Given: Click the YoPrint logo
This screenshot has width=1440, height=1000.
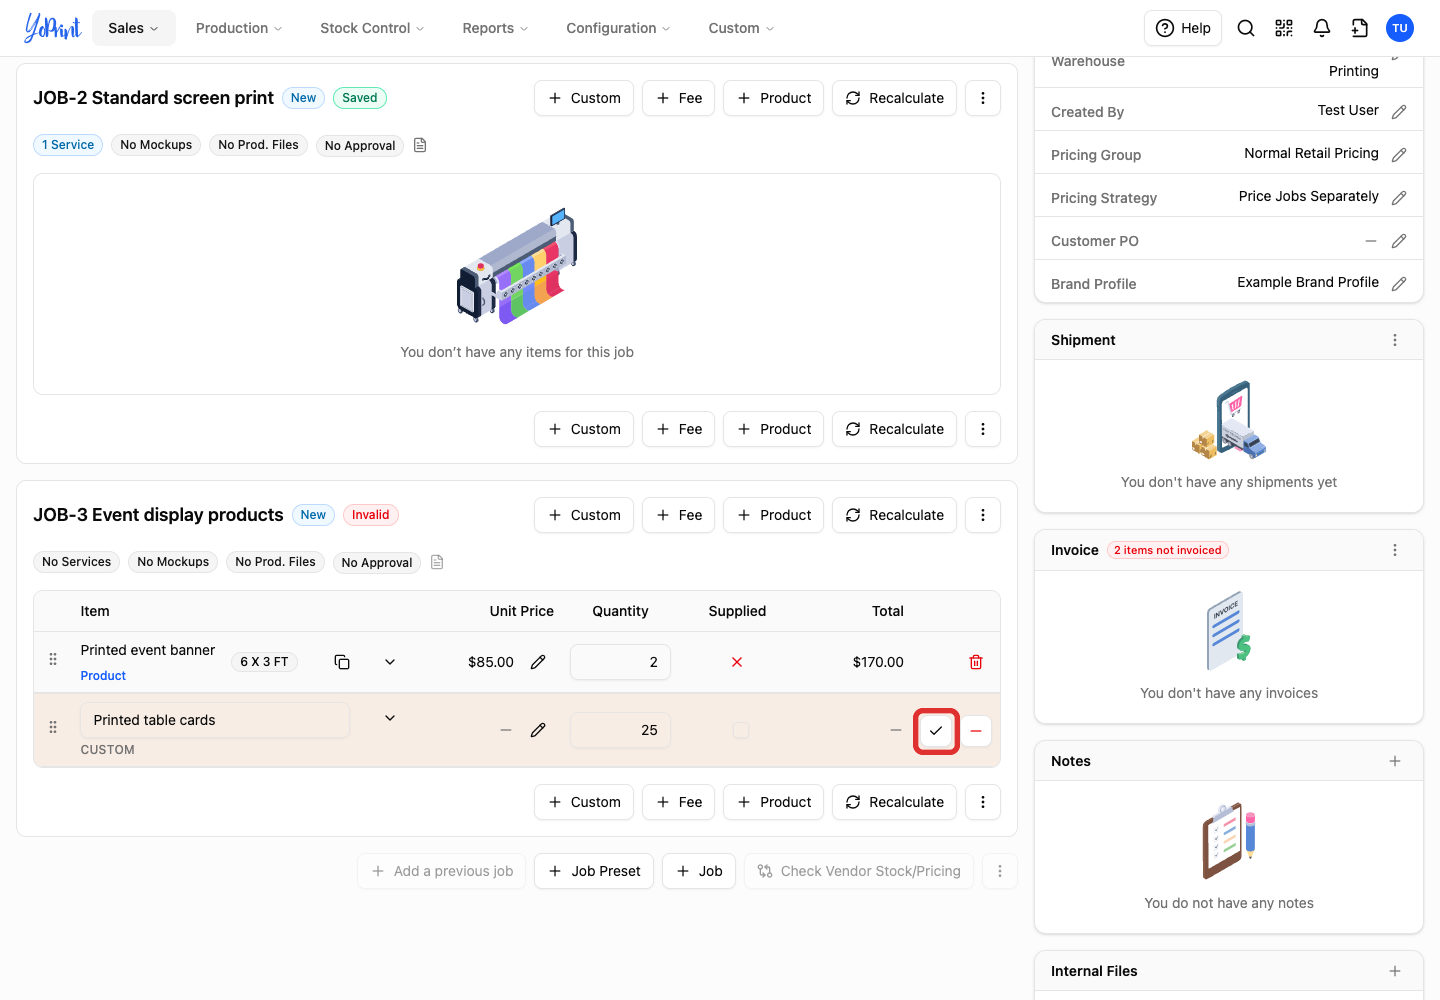Looking at the screenshot, I should click(x=52, y=28).
